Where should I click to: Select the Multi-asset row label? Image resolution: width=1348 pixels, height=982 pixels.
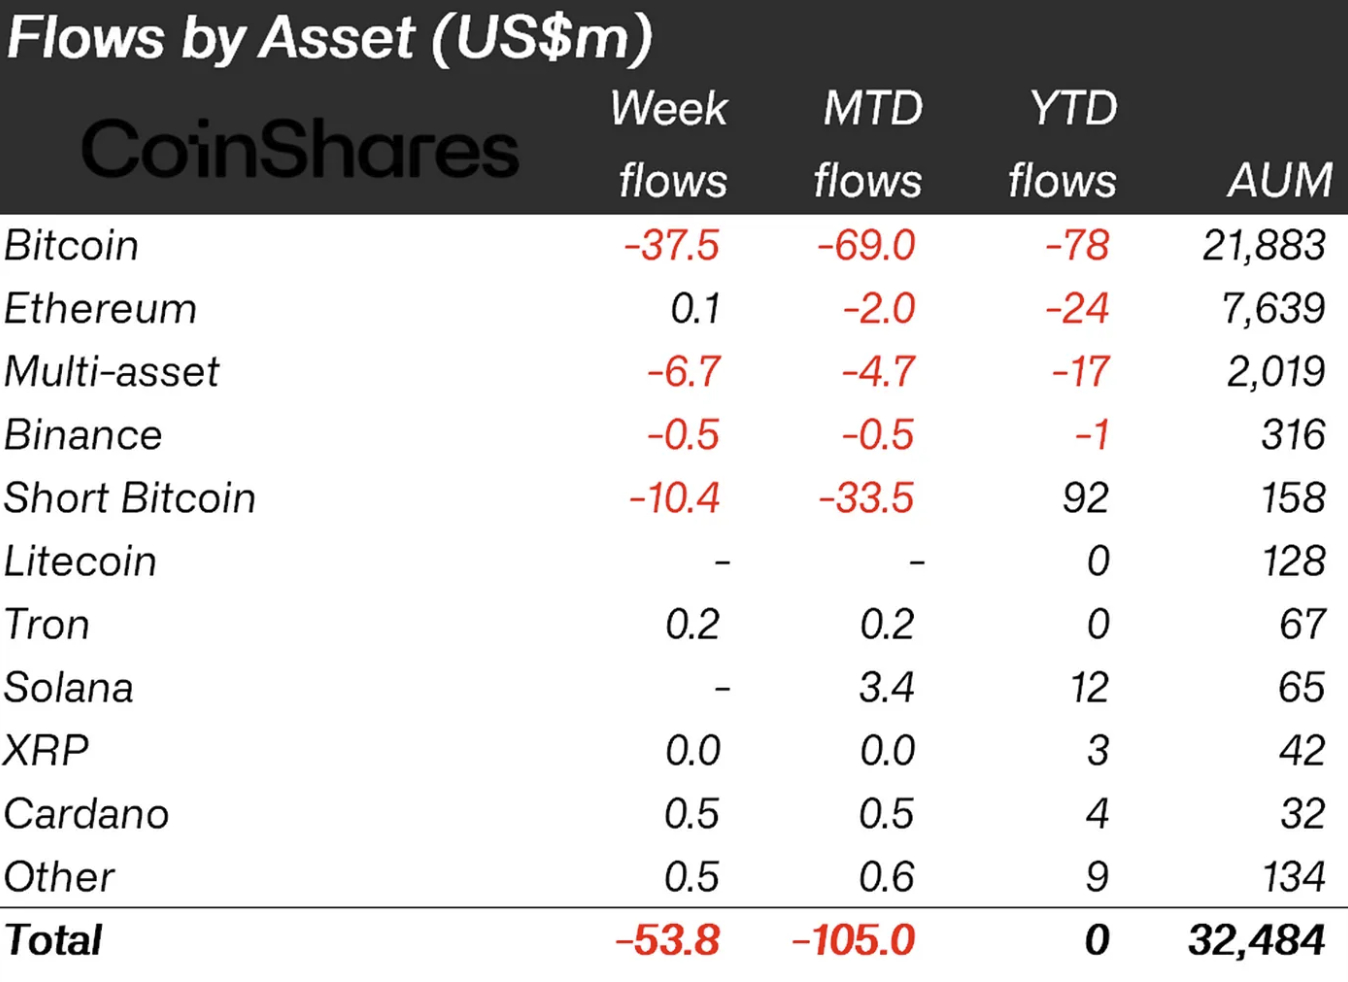click(x=111, y=372)
